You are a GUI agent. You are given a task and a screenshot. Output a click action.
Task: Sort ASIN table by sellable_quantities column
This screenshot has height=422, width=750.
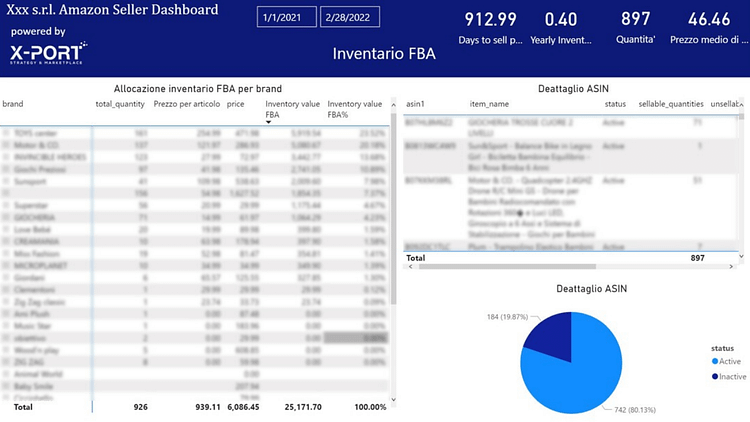(x=671, y=104)
